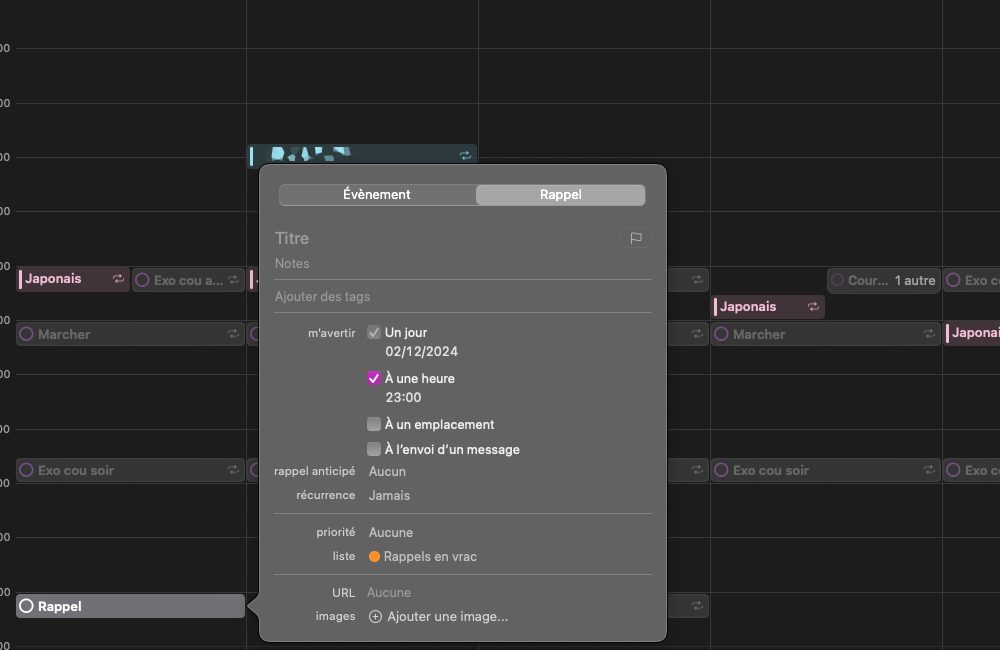Image resolution: width=1000 pixels, height=650 pixels.
Task: Show hidden items via 1 autre
Action: pyautogui.click(x=914, y=280)
